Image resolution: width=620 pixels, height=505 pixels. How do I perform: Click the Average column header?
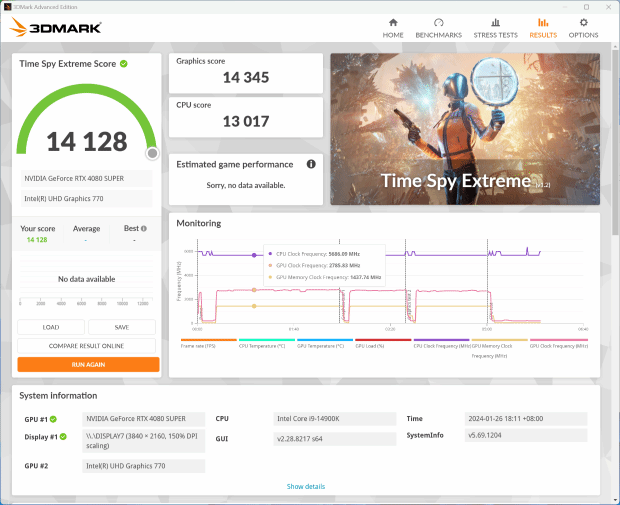click(86, 229)
